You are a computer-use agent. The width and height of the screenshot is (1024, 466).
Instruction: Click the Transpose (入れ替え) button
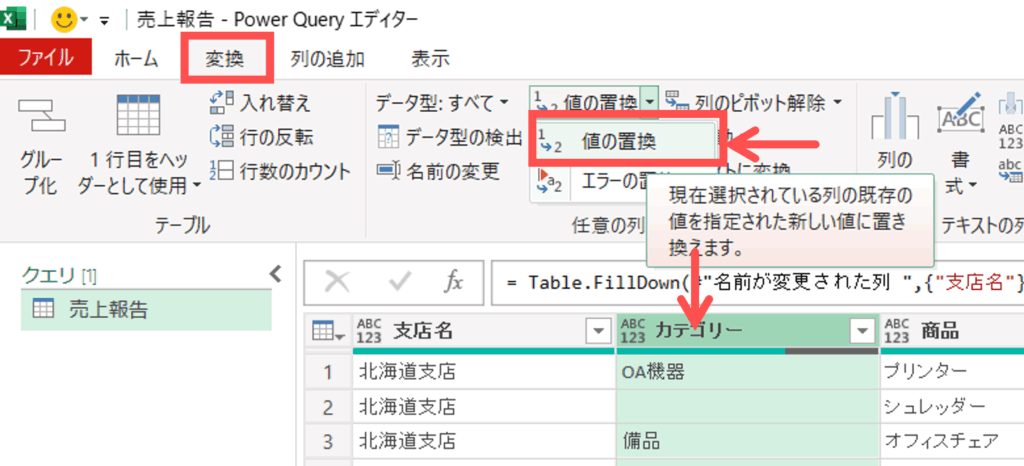(x=261, y=102)
